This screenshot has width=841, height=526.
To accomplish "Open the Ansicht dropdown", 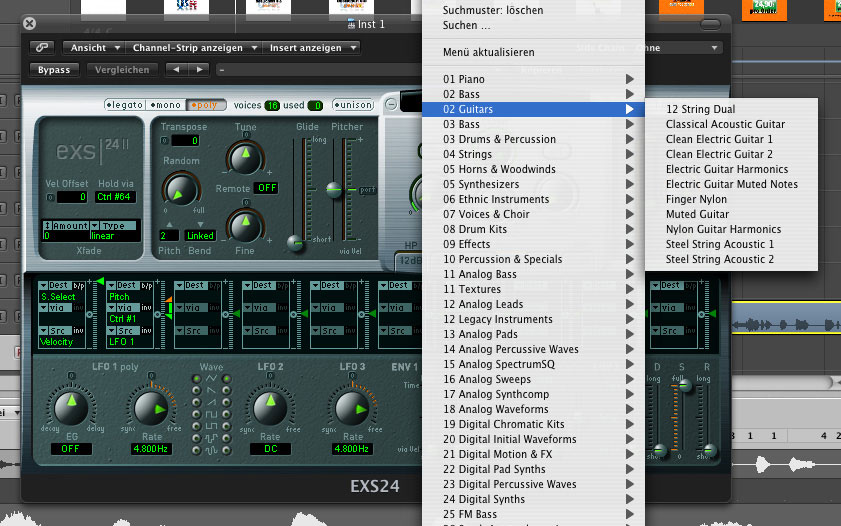I will click(x=94, y=47).
